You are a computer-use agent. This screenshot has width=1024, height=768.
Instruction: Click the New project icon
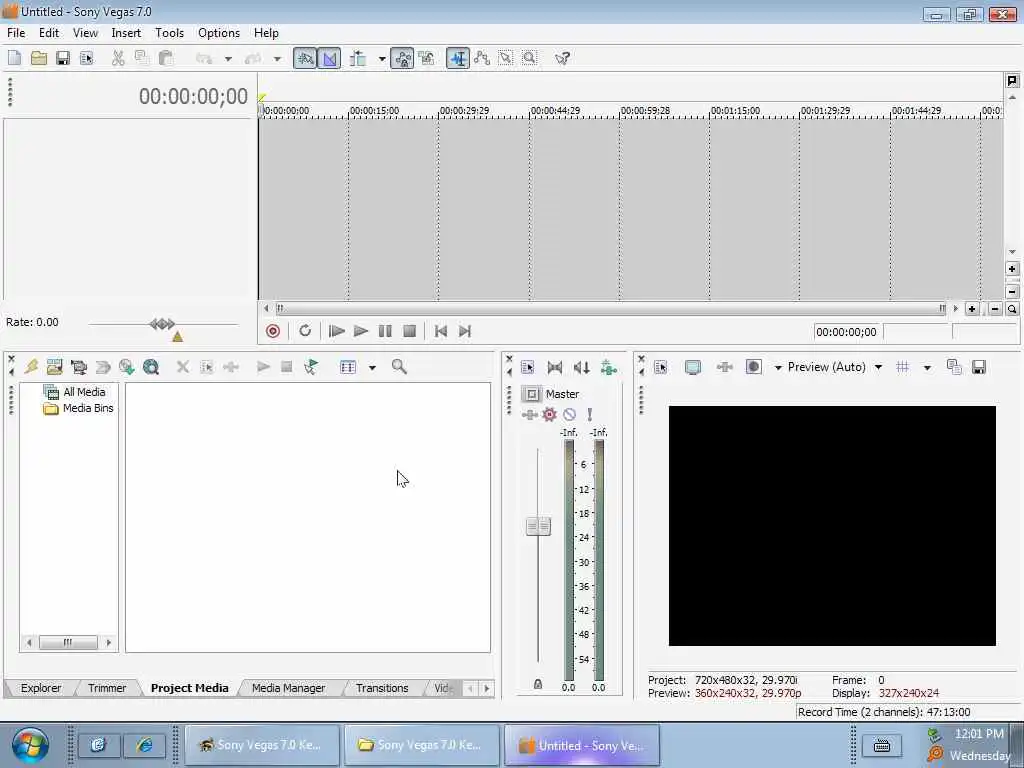point(14,58)
